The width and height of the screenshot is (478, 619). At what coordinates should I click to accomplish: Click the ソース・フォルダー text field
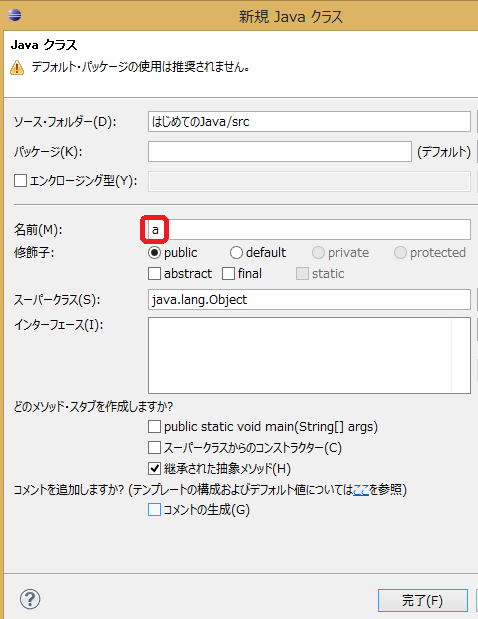tap(309, 122)
